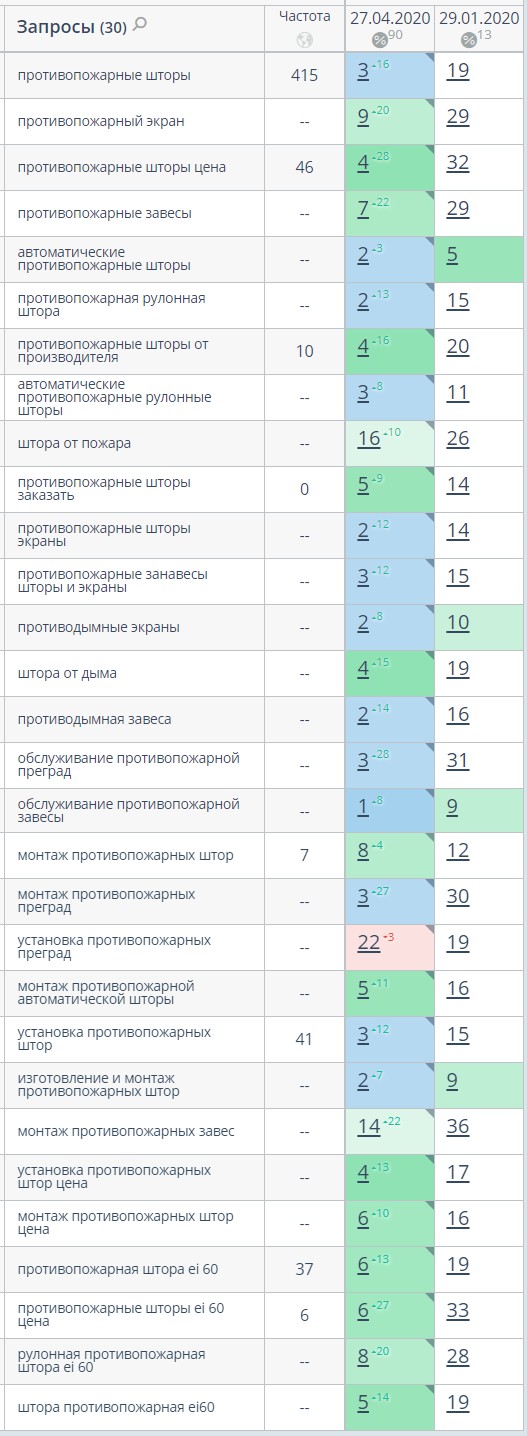Click the Частота column header
This screenshot has width=527, height=1436.
click(x=305, y=17)
